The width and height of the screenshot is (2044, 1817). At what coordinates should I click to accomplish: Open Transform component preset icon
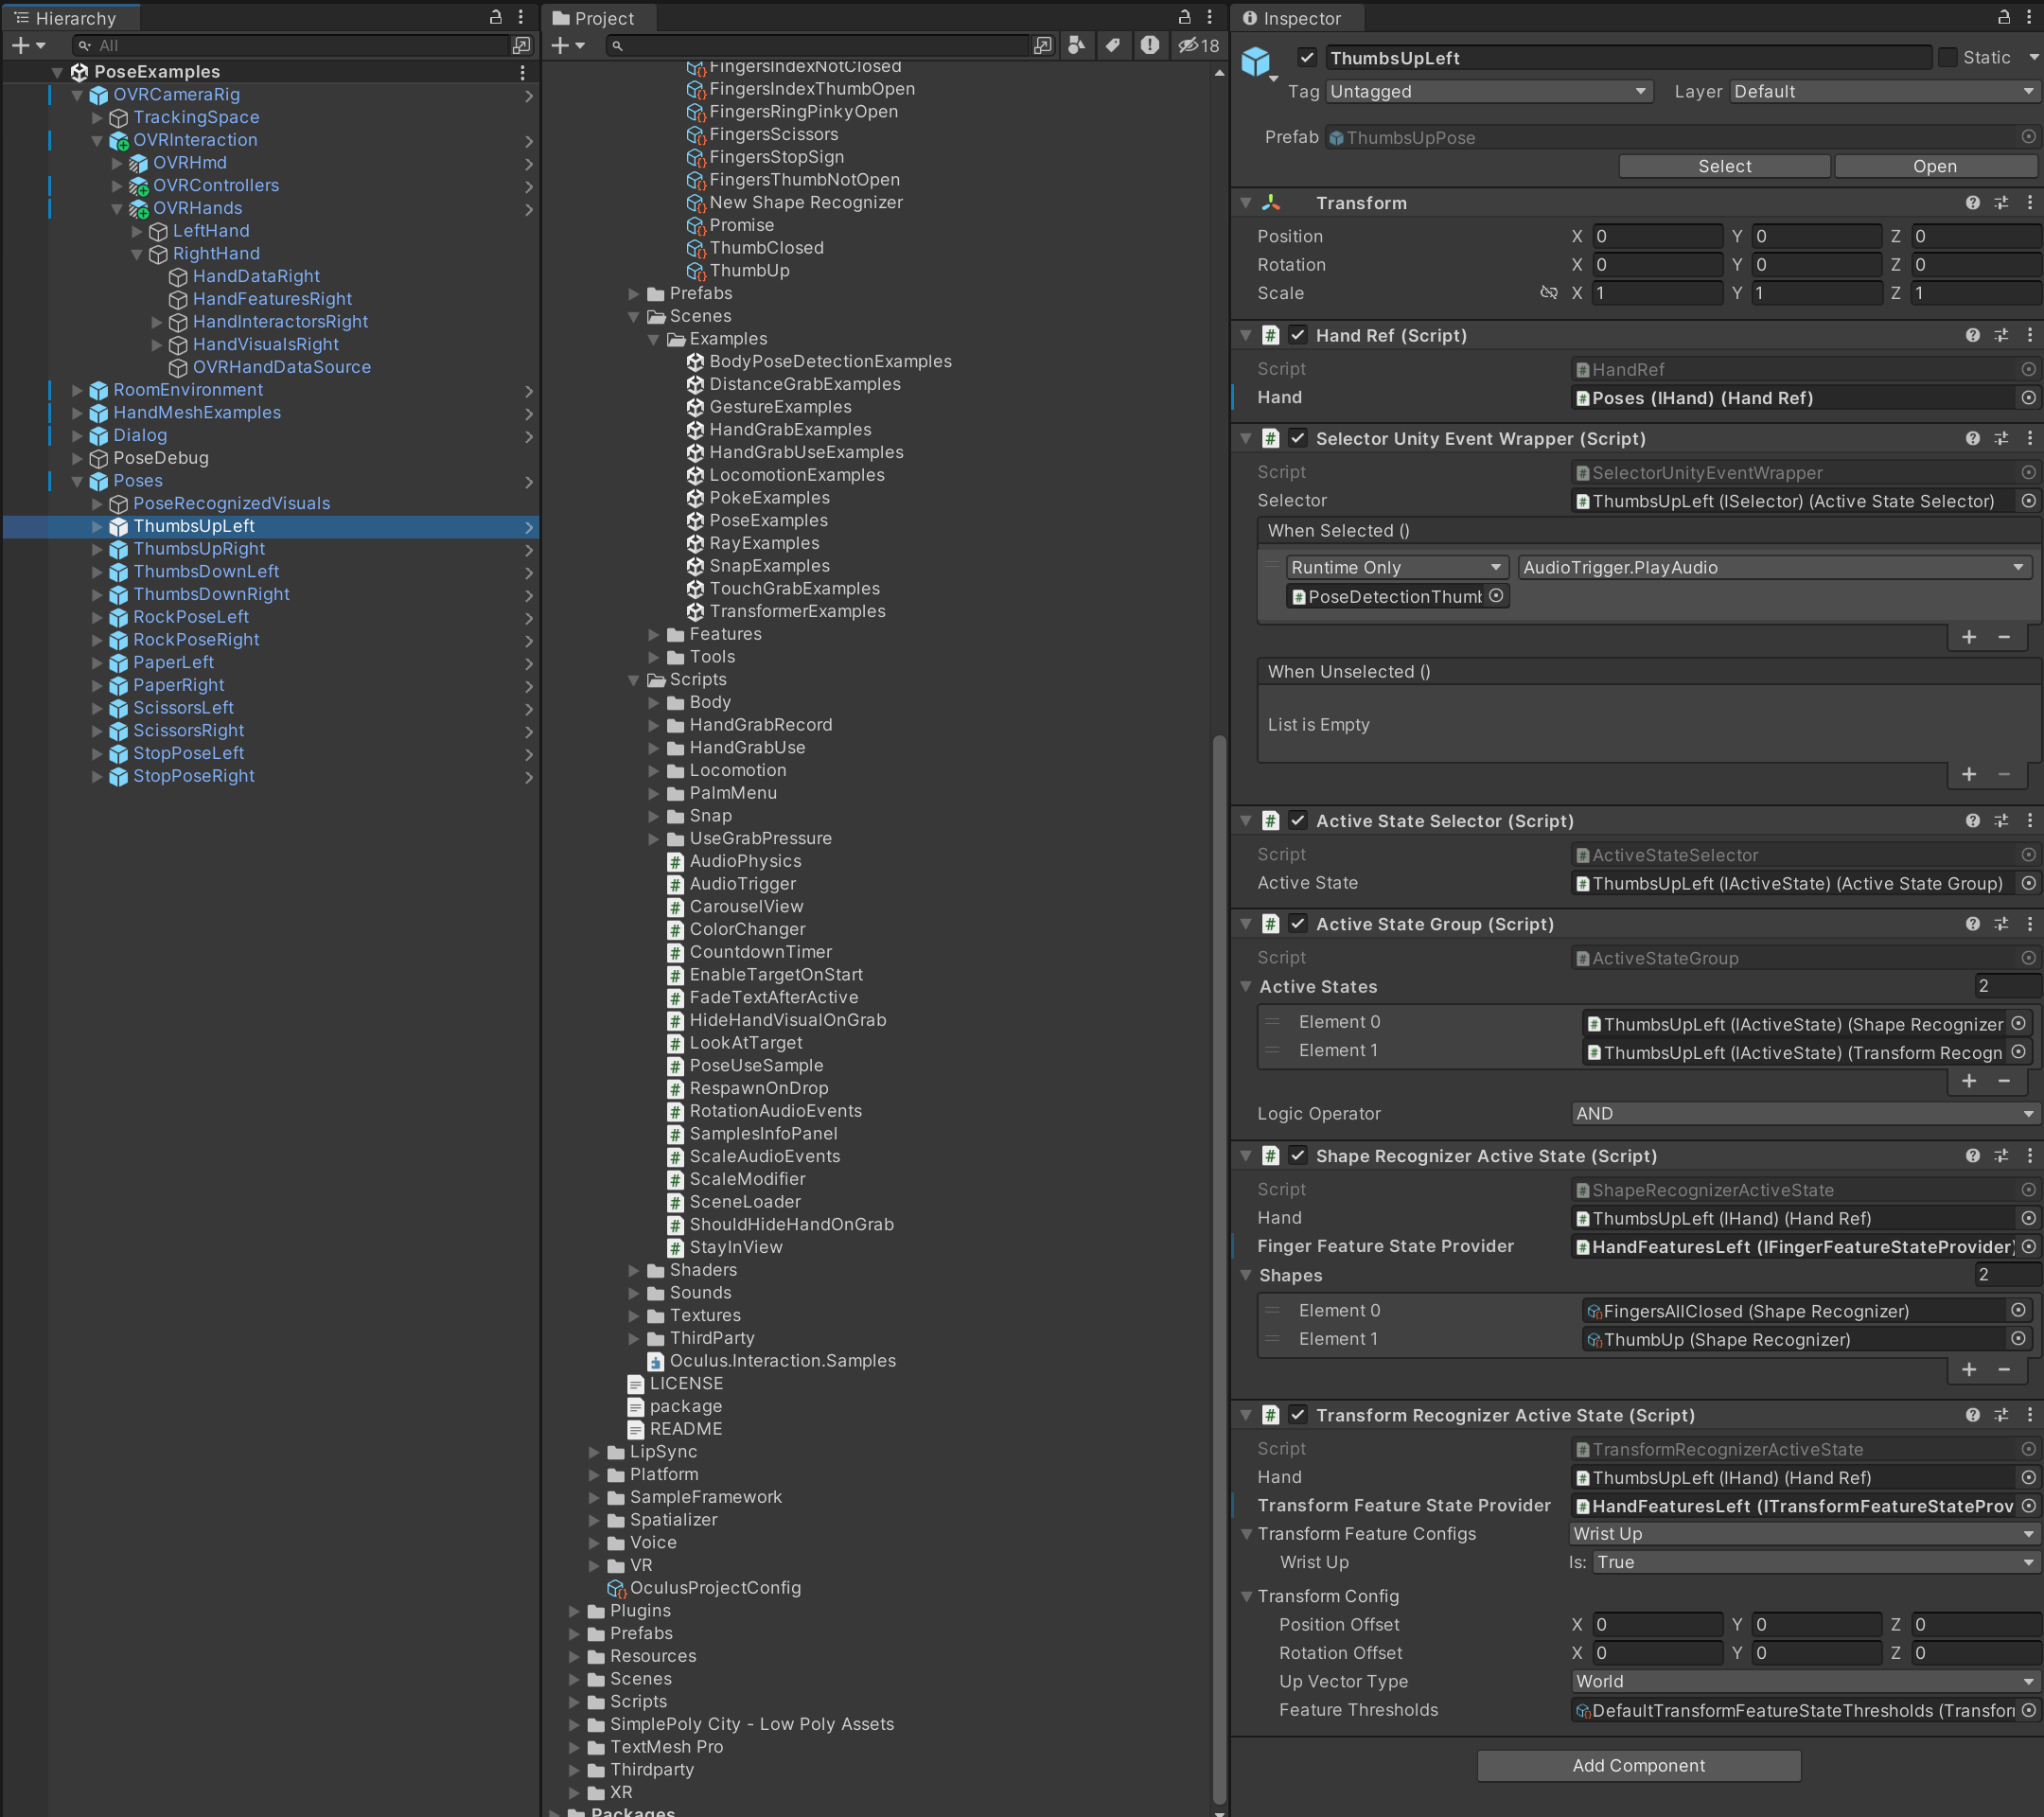coord(2001,203)
